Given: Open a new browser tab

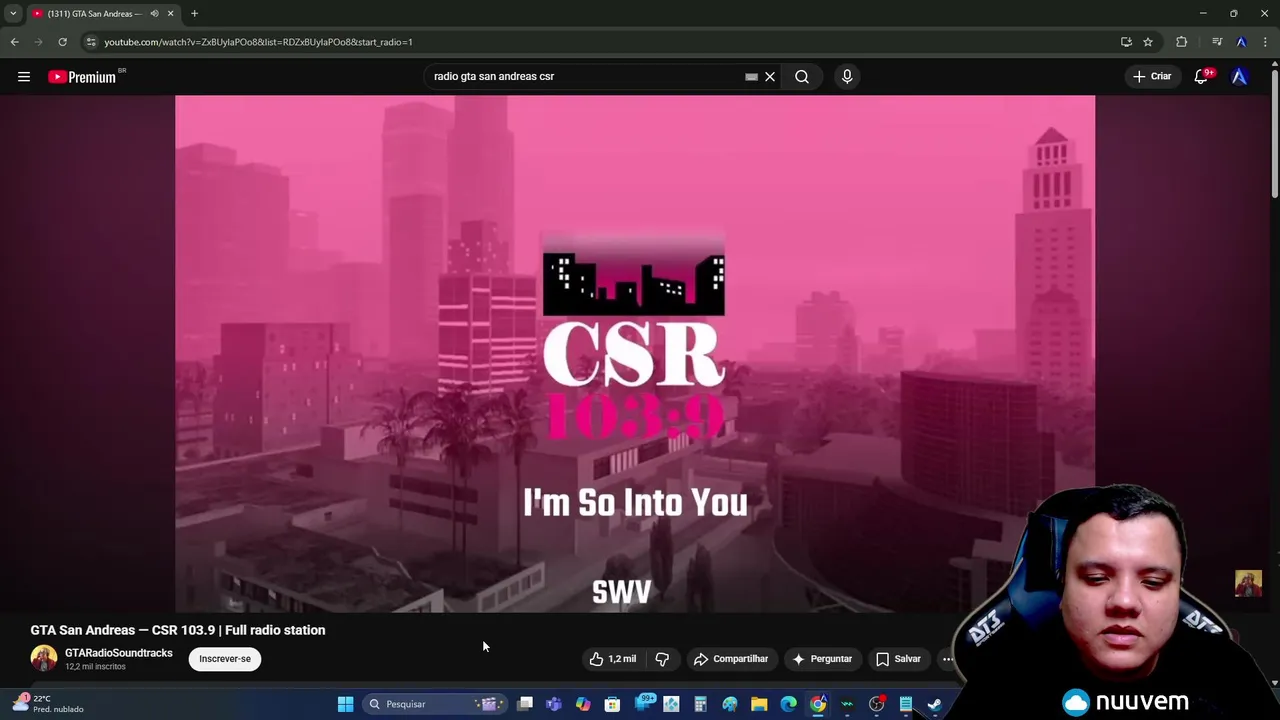Looking at the screenshot, I should point(194,13).
